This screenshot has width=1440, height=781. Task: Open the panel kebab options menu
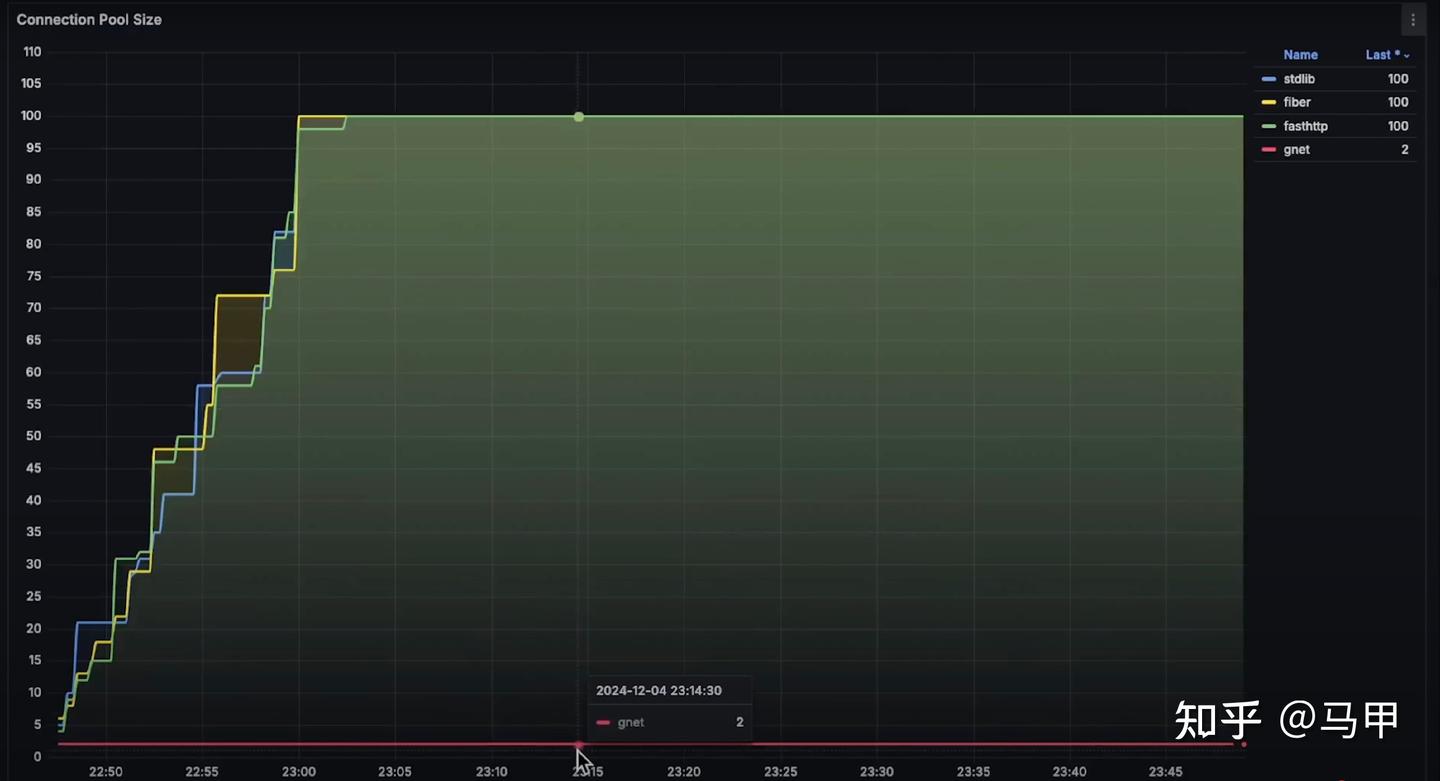(x=1413, y=19)
